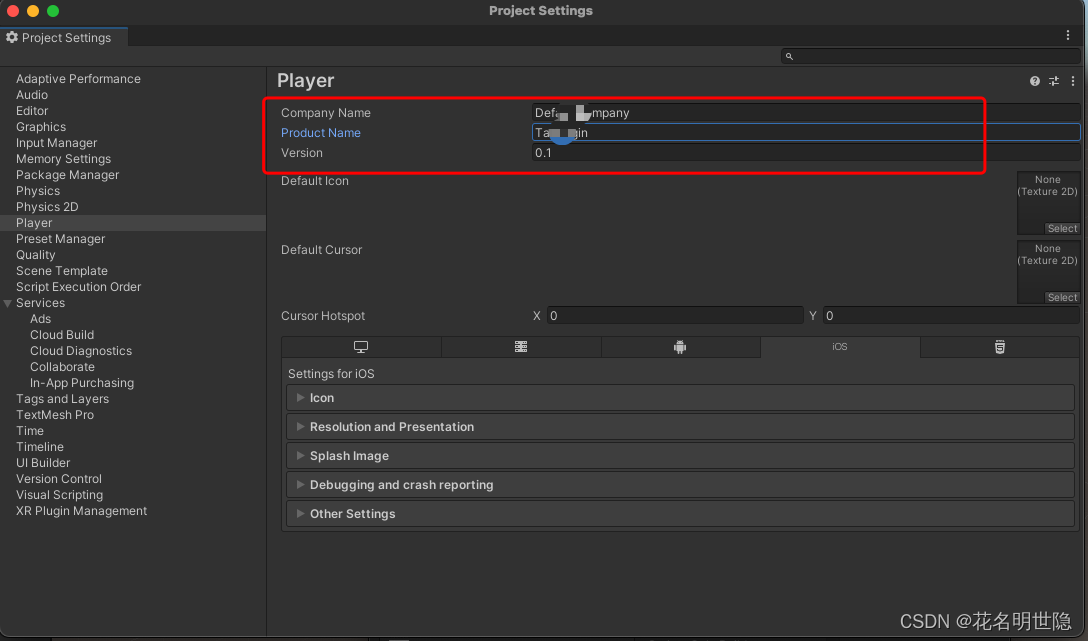
Task: Select the Android platform settings icon
Action: tap(680, 346)
